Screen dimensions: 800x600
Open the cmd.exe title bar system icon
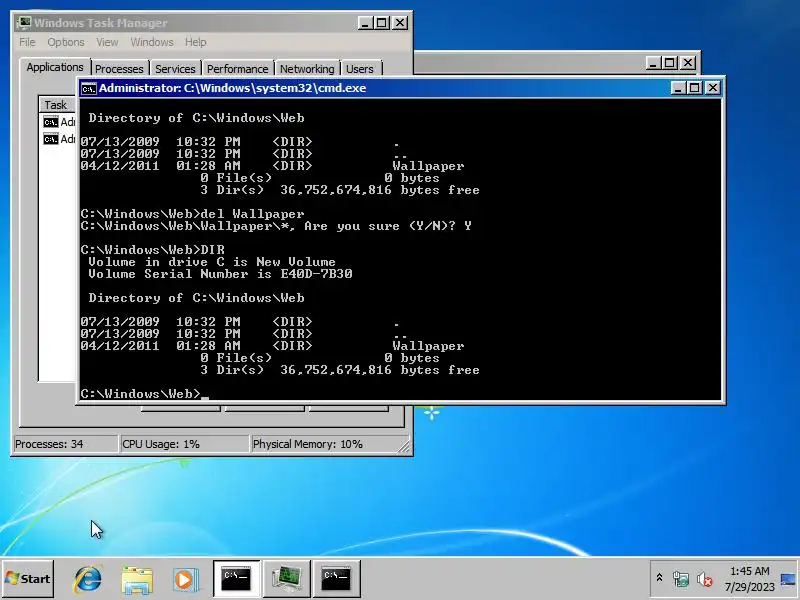point(89,88)
